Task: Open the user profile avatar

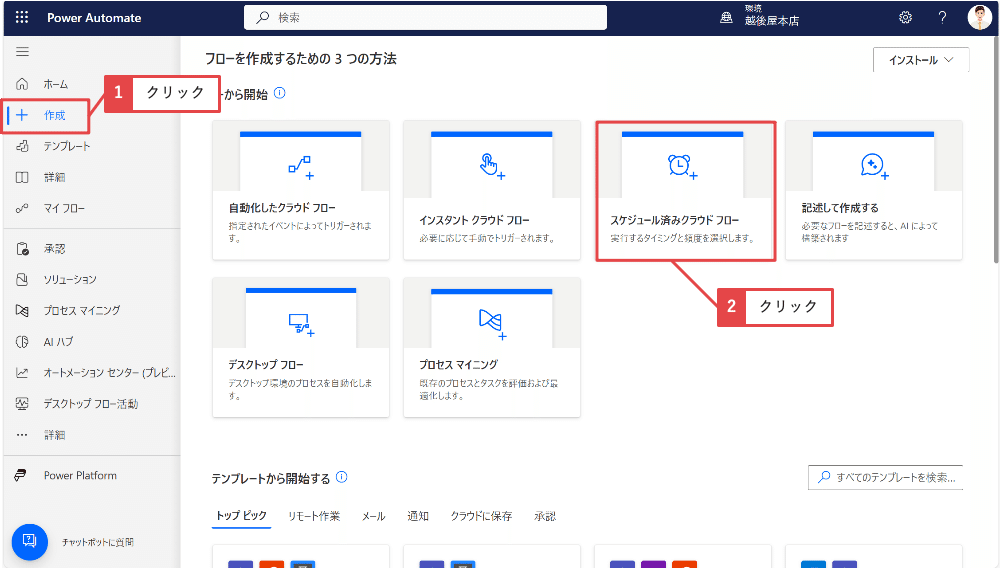Action: pyautogui.click(x=979, y=18)
